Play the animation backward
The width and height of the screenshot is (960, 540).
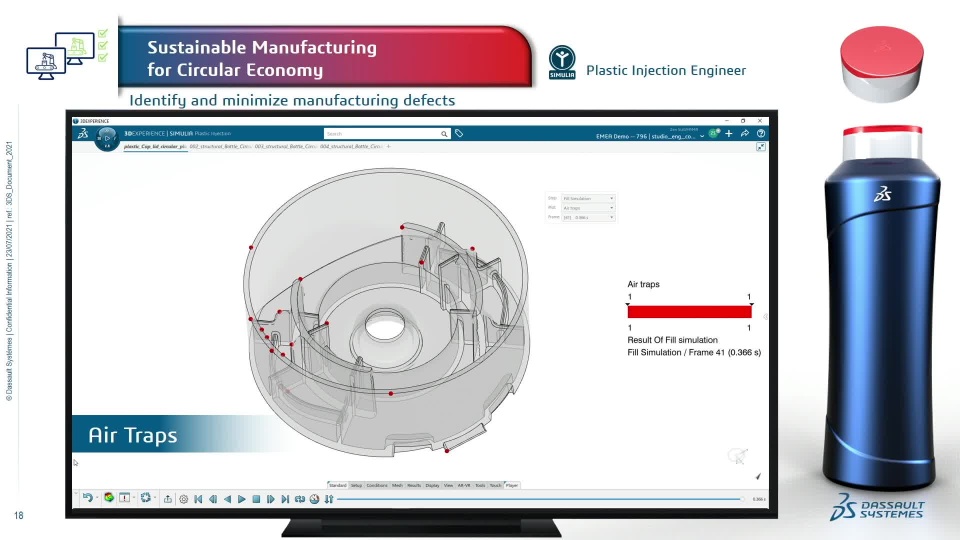227,499
